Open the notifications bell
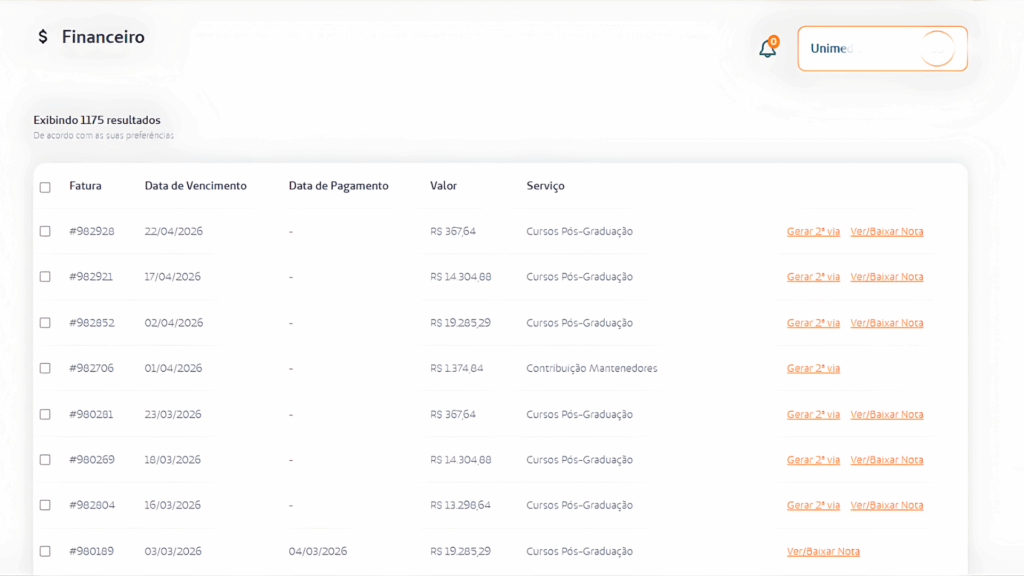Image resolution: width=1024 pixels, height=576 pixels. click(767, 48)
